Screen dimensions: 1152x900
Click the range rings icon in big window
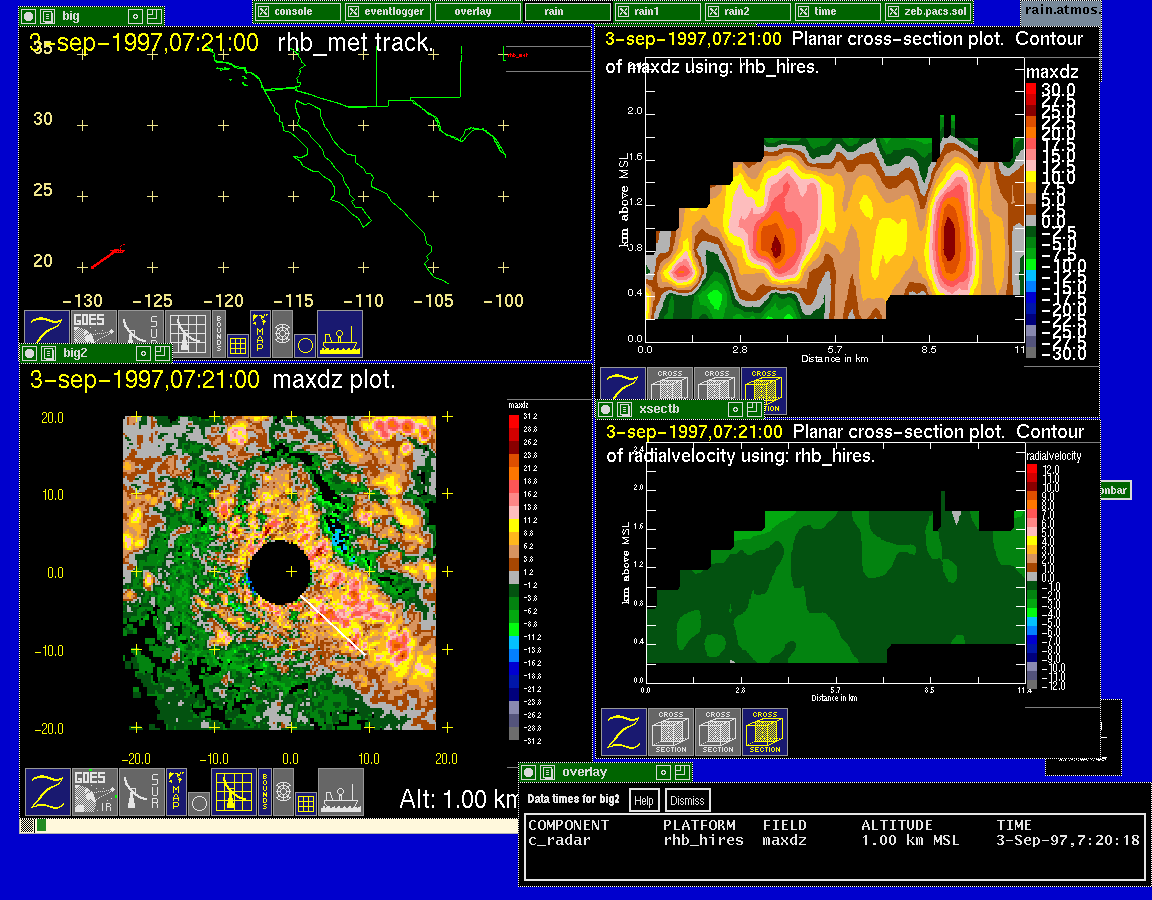[282, 333]
